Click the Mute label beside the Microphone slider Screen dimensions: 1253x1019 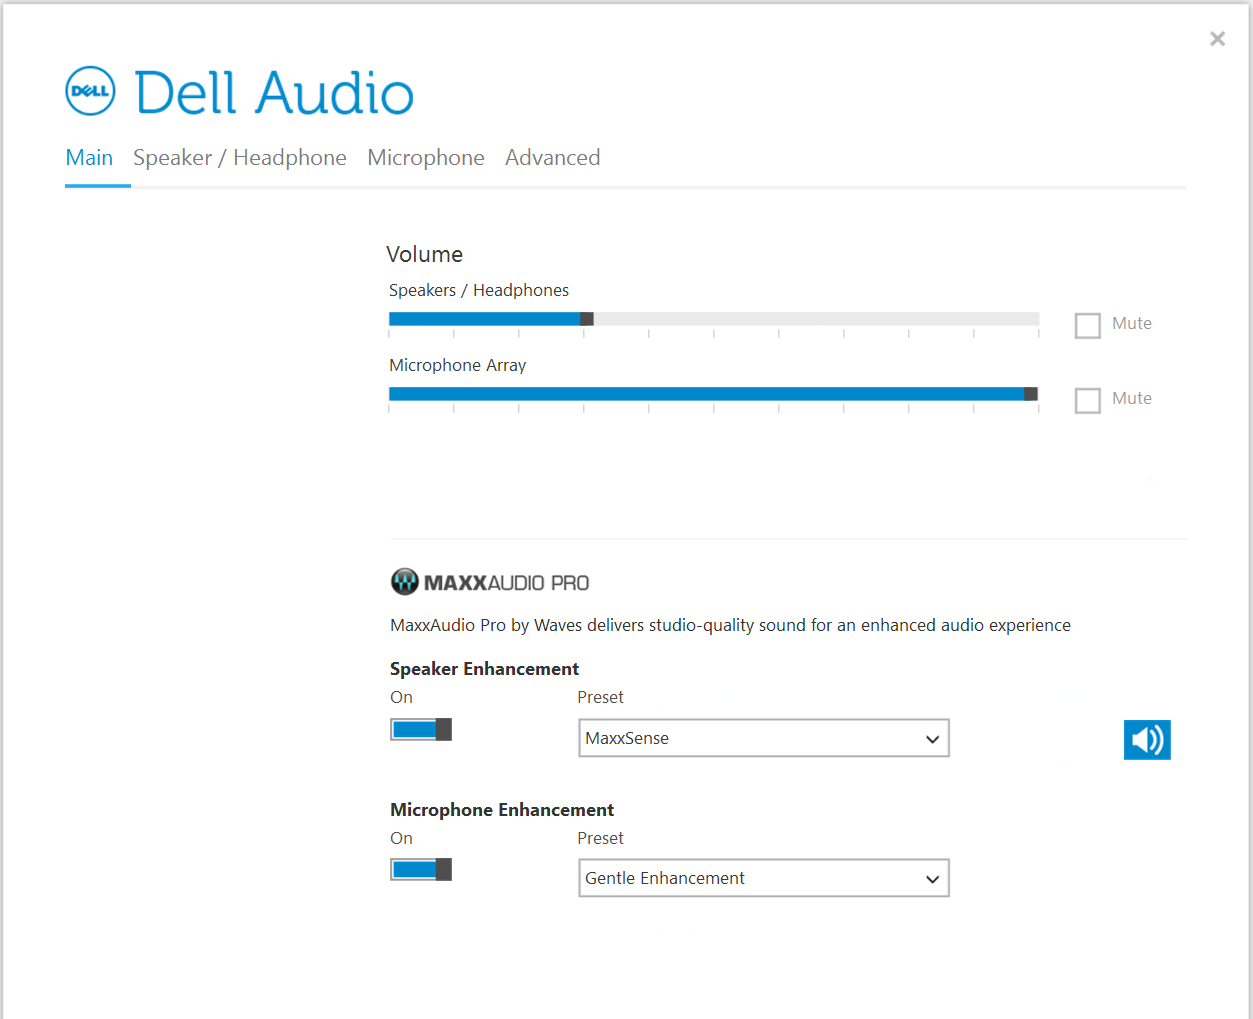click(1132, 398)
